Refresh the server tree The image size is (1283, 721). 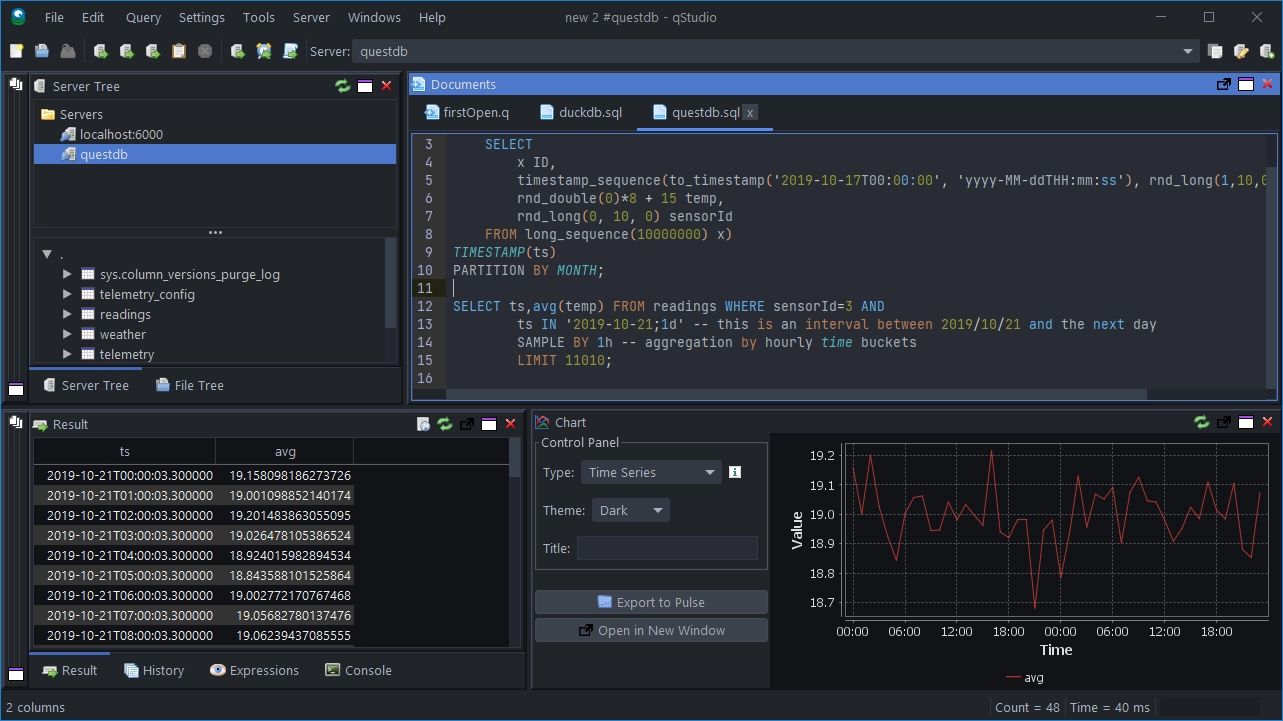pos(342,86)
